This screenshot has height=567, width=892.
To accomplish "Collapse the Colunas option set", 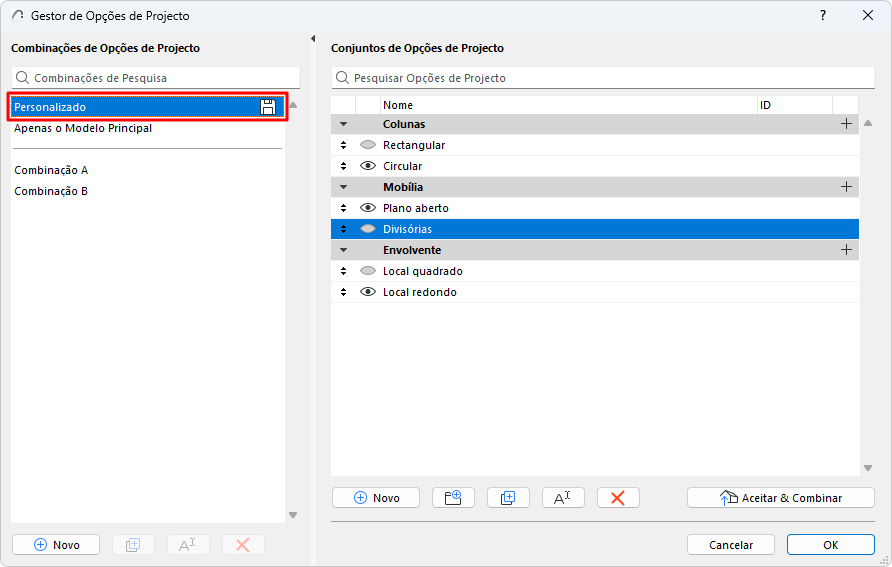I will 343,124.
